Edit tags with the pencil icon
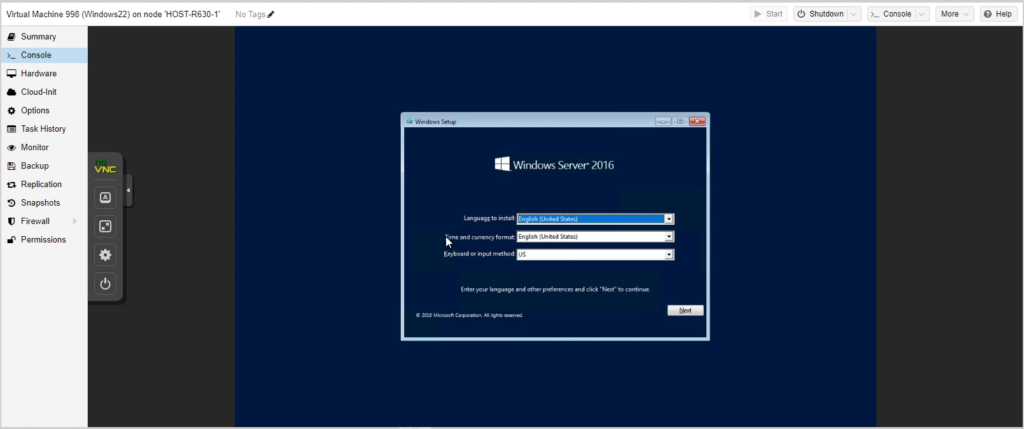This screenshot has height=429, width=1024. pyautogui.click(x=271, y=14)
